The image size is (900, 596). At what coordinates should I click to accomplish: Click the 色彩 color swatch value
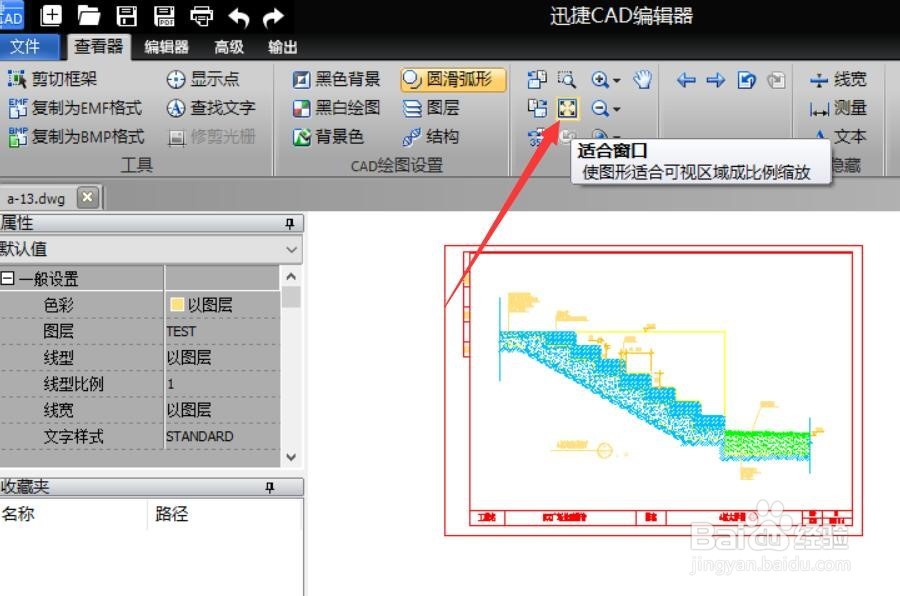coord(177,304)
